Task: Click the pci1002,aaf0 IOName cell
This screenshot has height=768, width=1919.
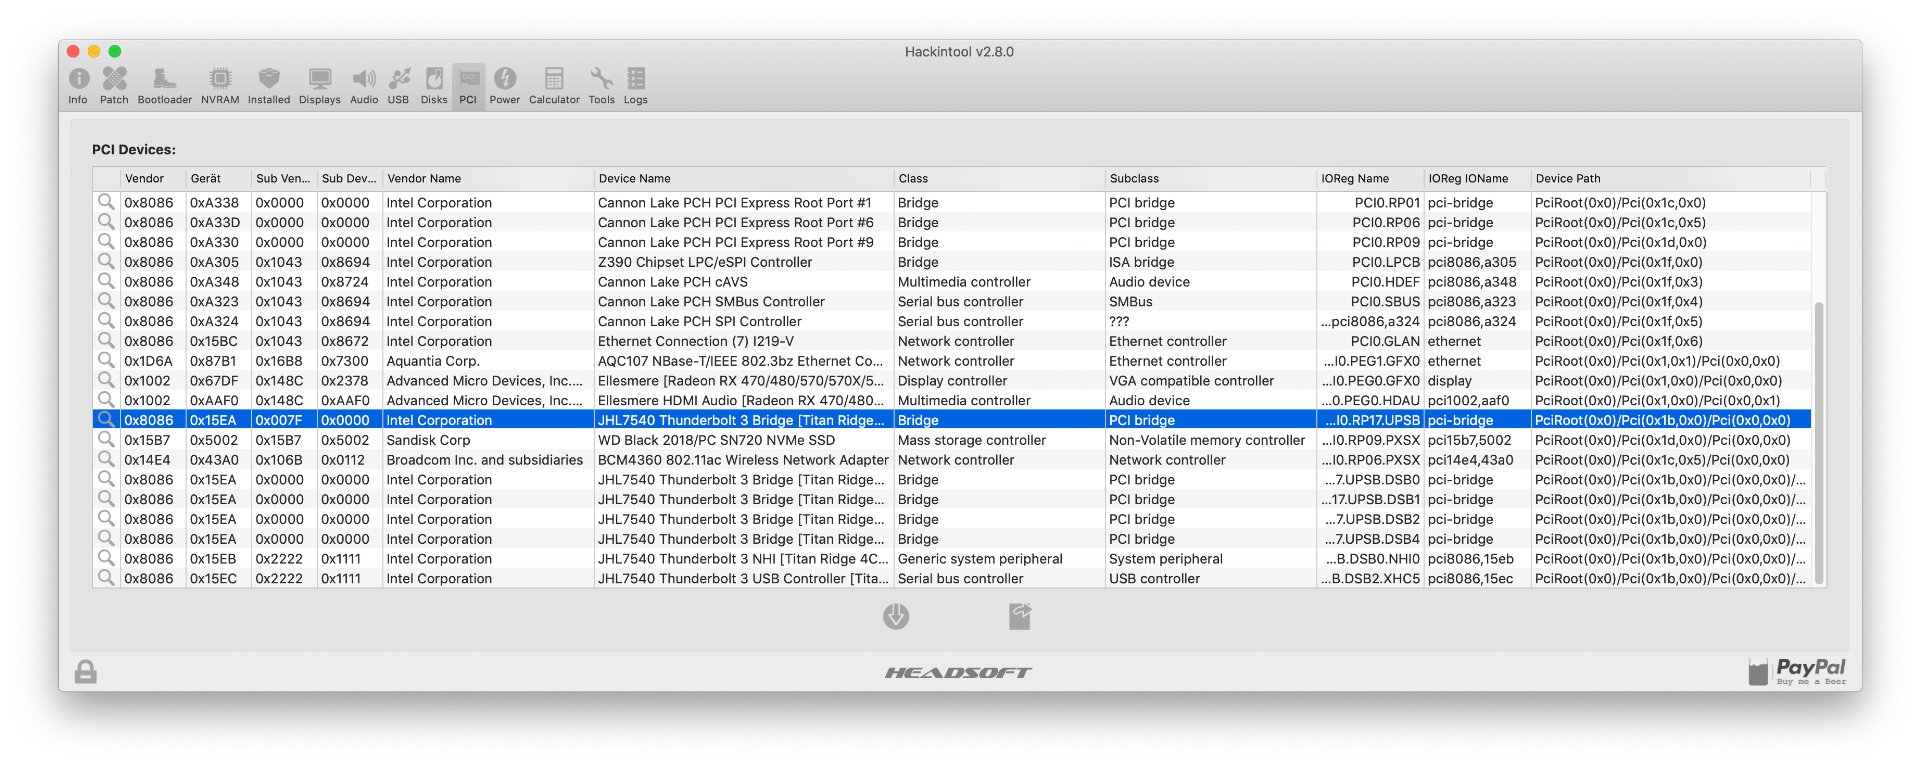Action: (1478, 401)
